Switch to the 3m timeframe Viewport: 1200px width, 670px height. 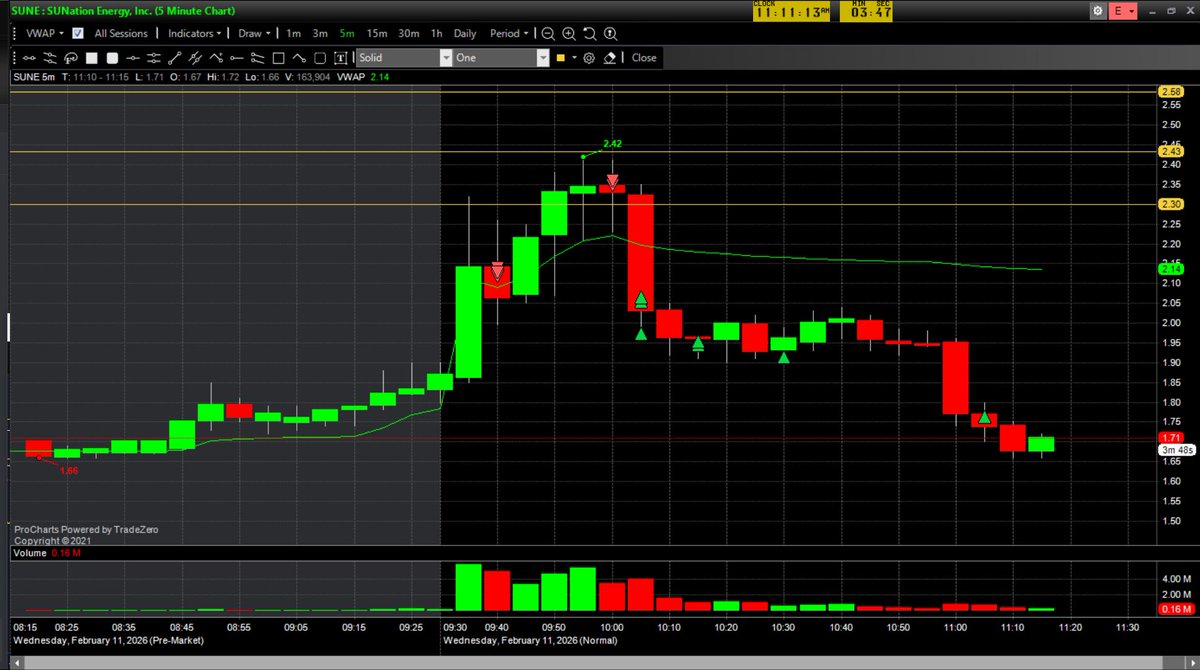pos(320,33)
